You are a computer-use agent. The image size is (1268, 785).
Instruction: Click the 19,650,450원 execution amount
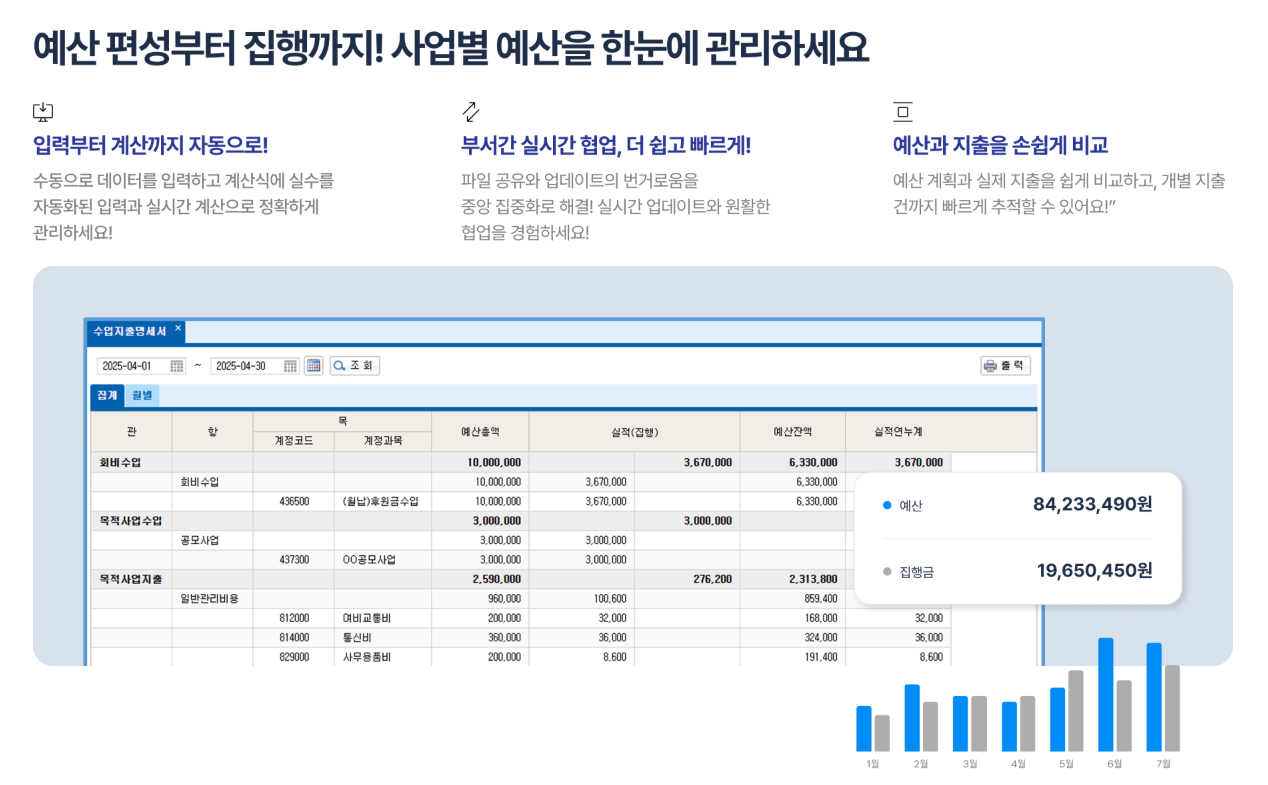(1094, 570)
